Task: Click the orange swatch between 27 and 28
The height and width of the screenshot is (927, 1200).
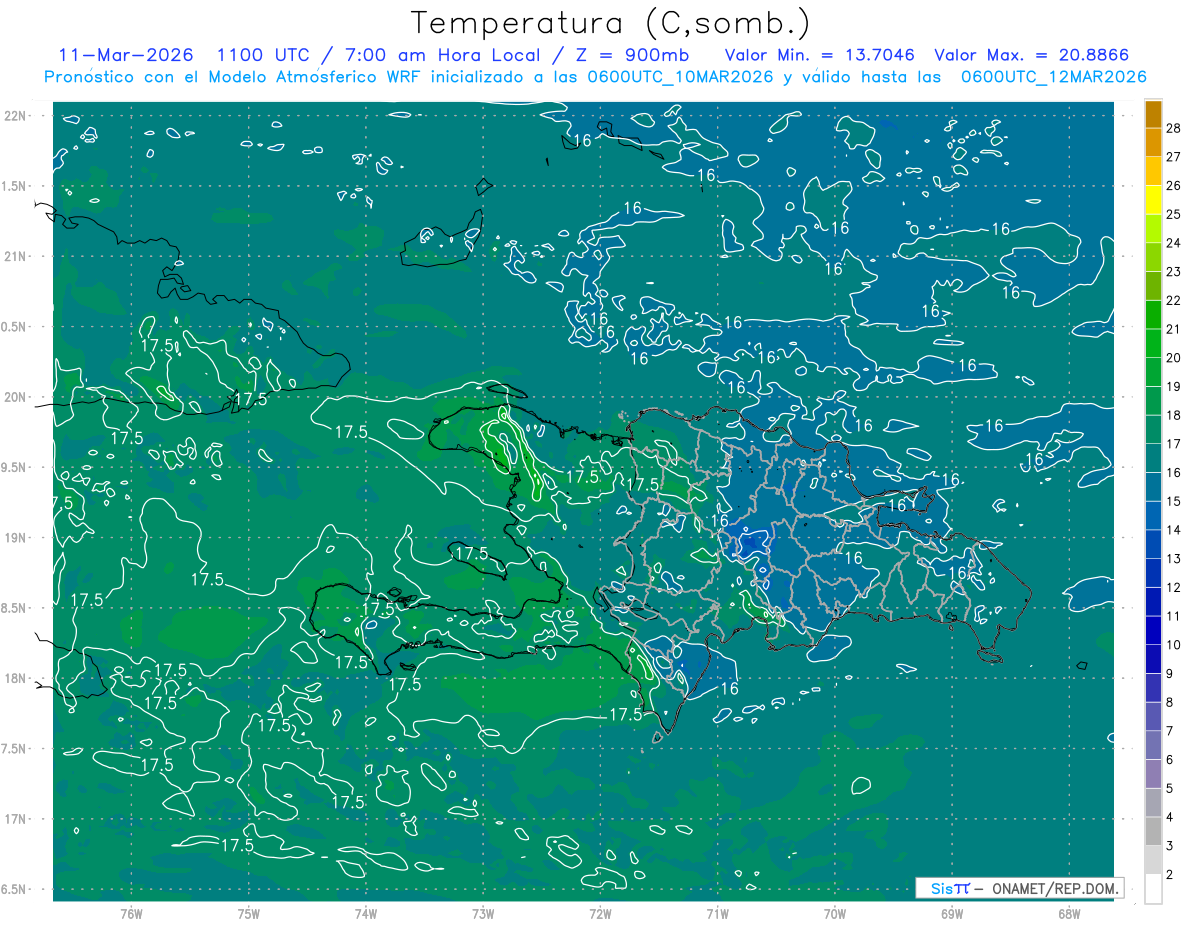Action: coord(1153,143)
